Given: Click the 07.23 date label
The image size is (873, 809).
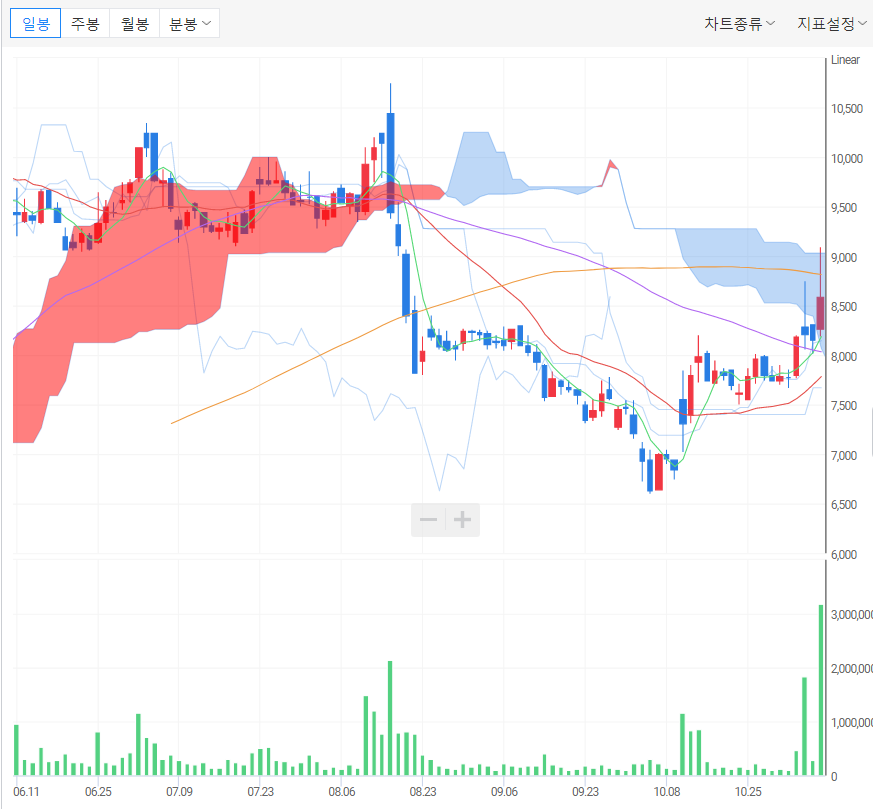Looking at the screenshot, I should click(x=261, y=791).
